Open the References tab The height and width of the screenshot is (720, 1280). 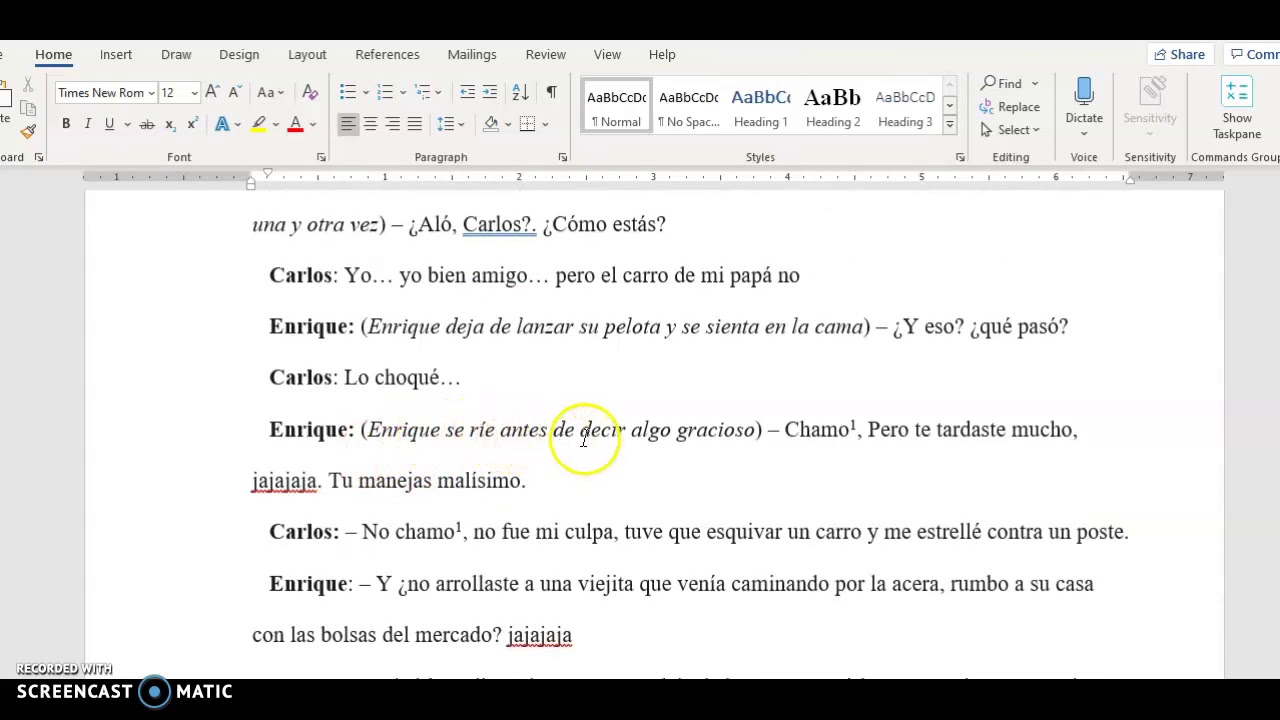tap(387, 54)
